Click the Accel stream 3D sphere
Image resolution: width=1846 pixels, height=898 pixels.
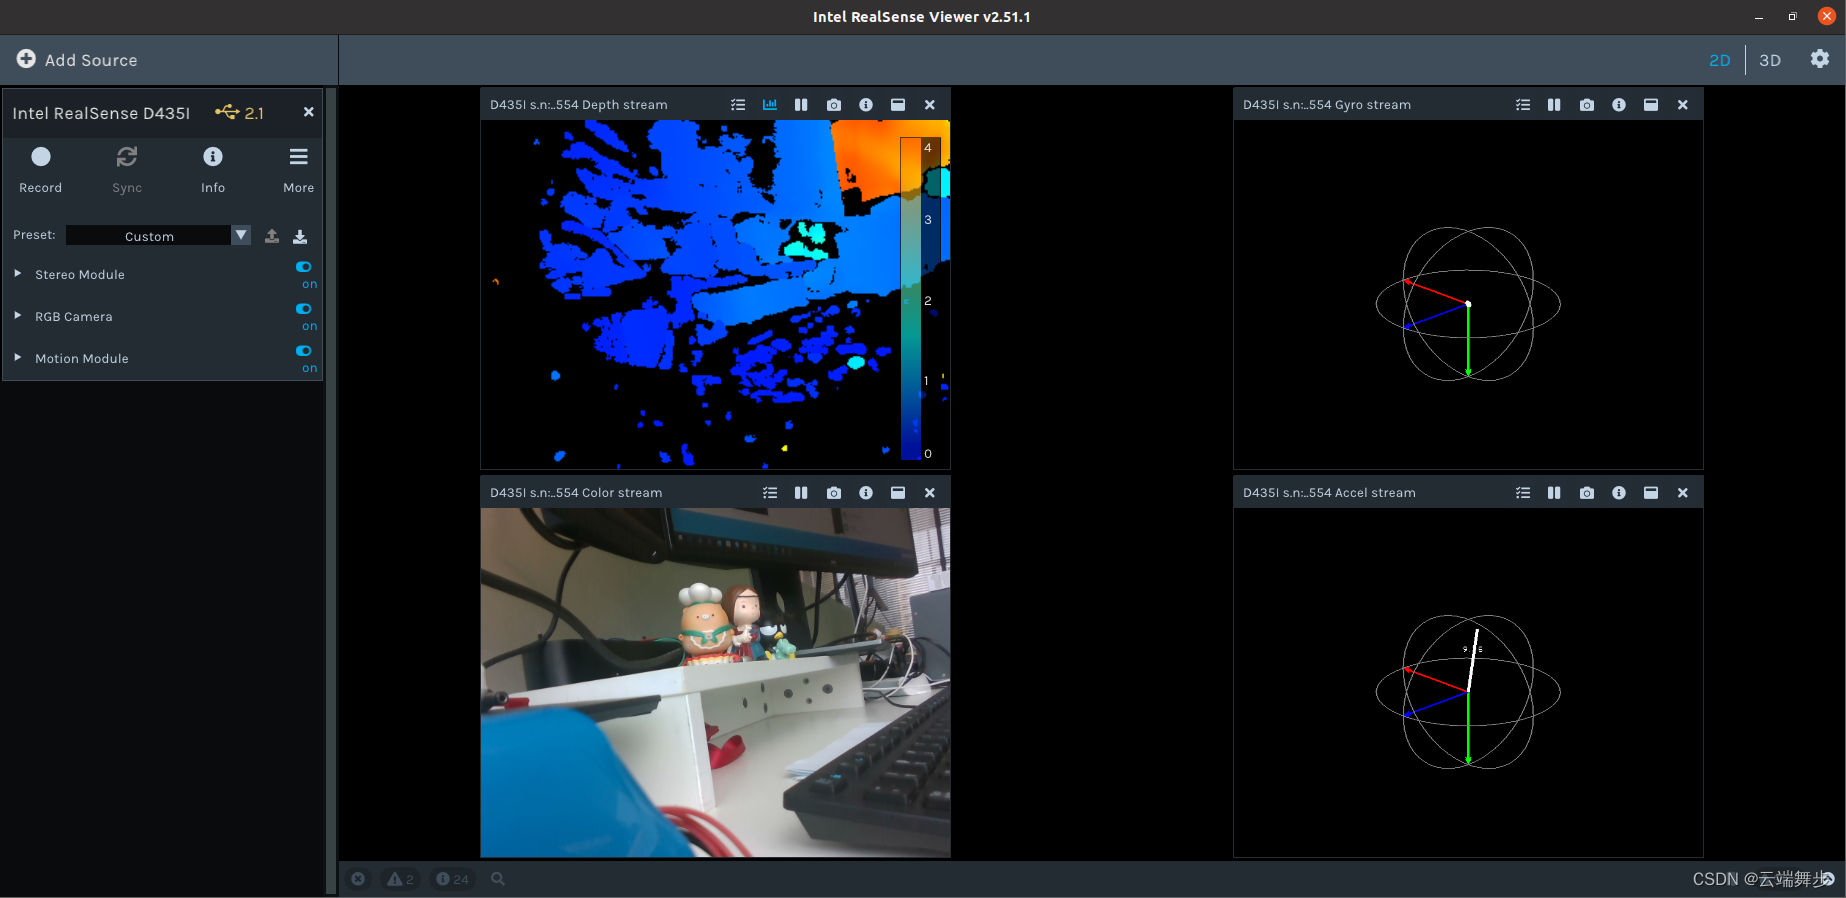(1468, 692)
